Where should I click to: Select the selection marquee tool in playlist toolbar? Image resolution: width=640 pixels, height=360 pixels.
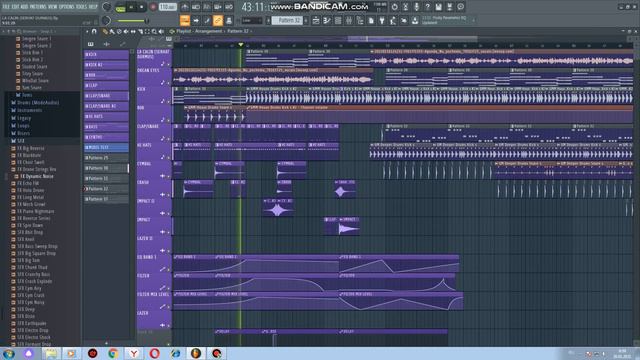pyautogui.click(x=147, y=31)
